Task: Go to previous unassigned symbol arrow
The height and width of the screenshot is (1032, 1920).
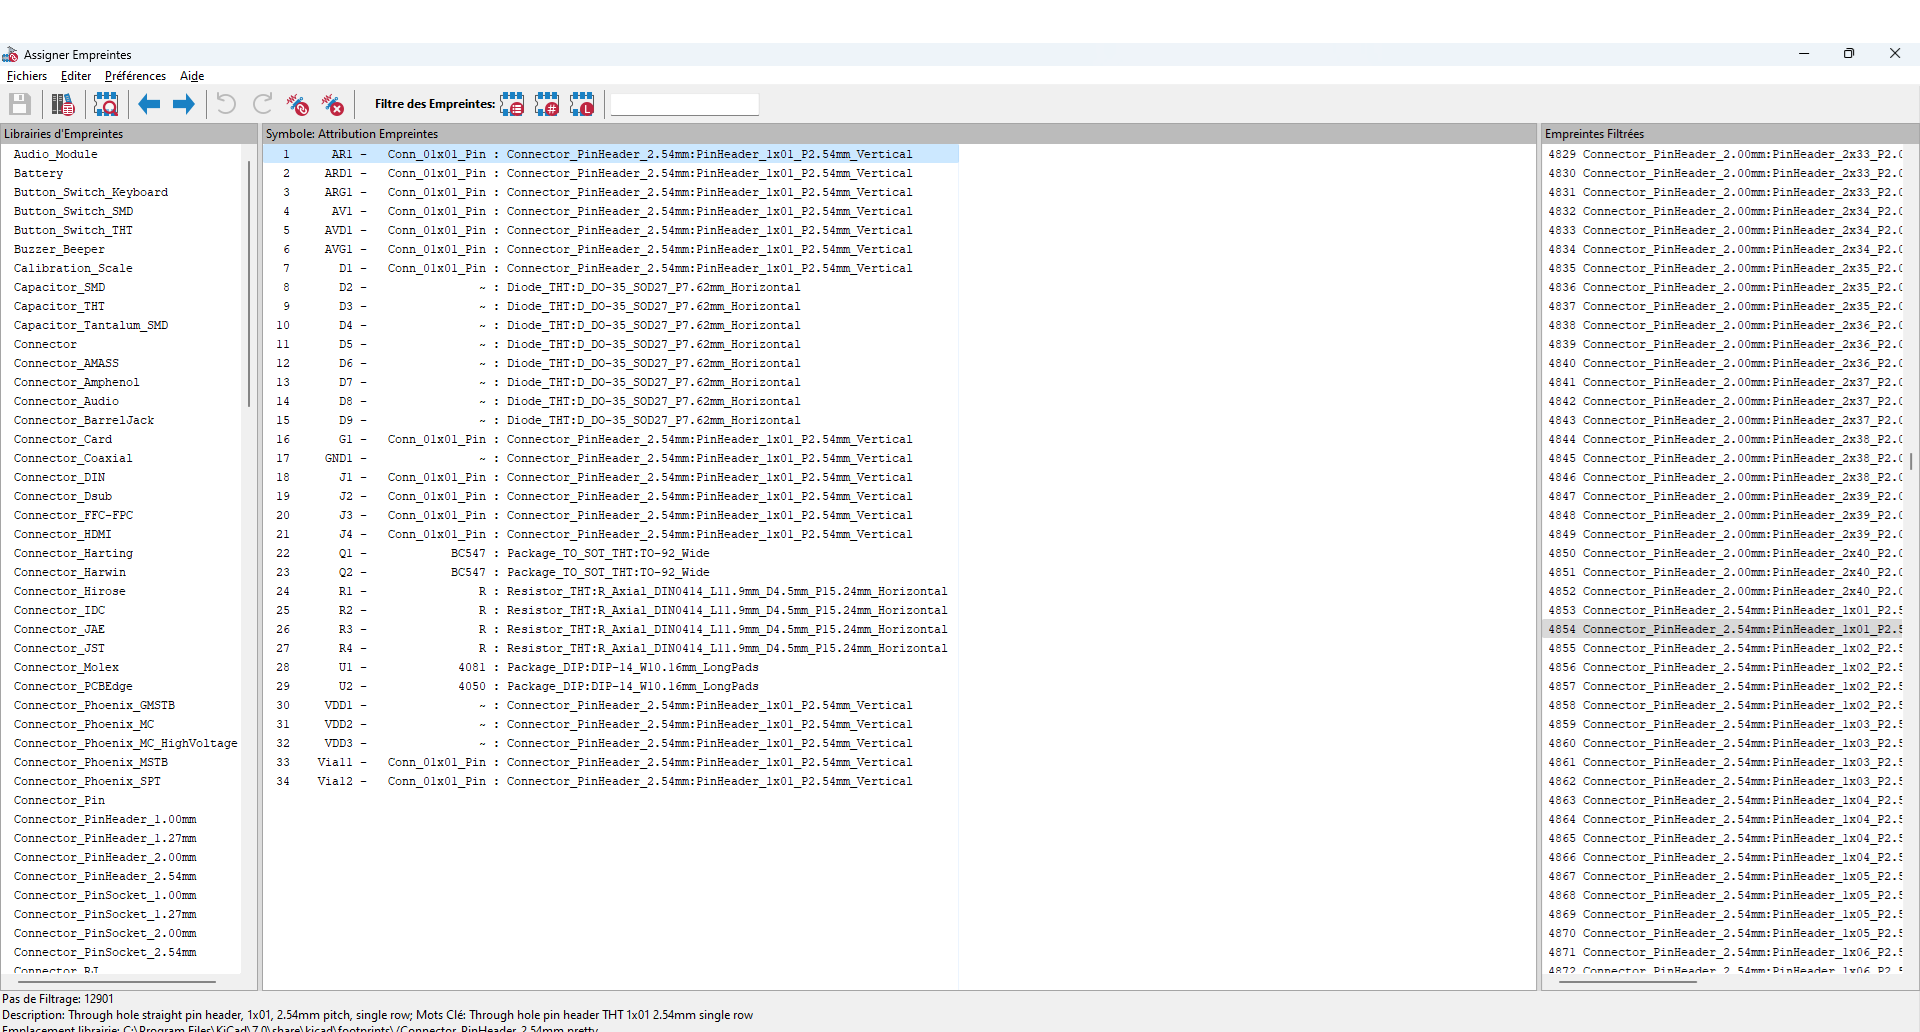Action: 149,104
